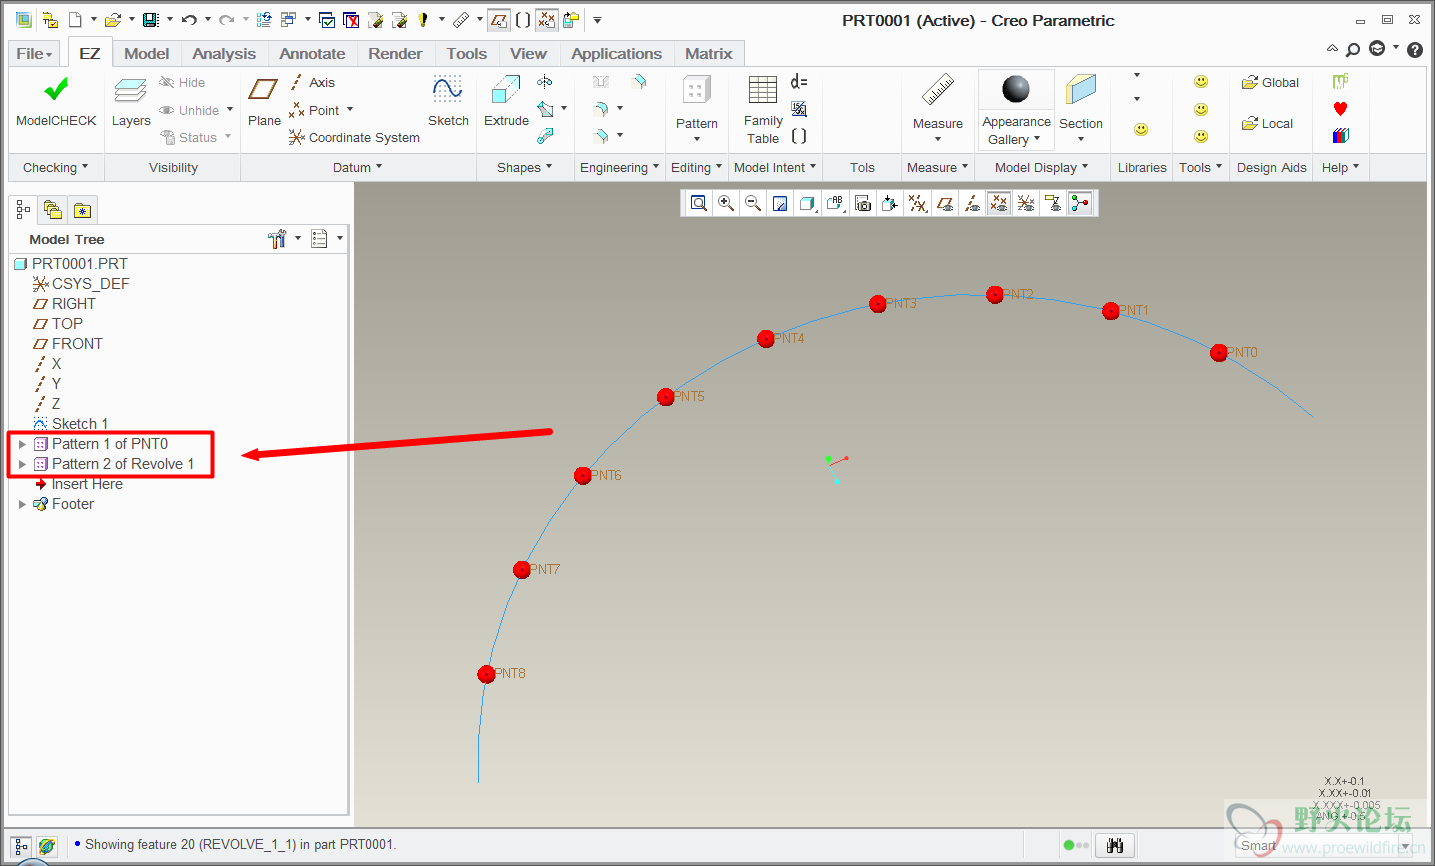Click Undo in quick access toolbar
Viewport: 1435px width, 866px height.
tap(189, 20)
